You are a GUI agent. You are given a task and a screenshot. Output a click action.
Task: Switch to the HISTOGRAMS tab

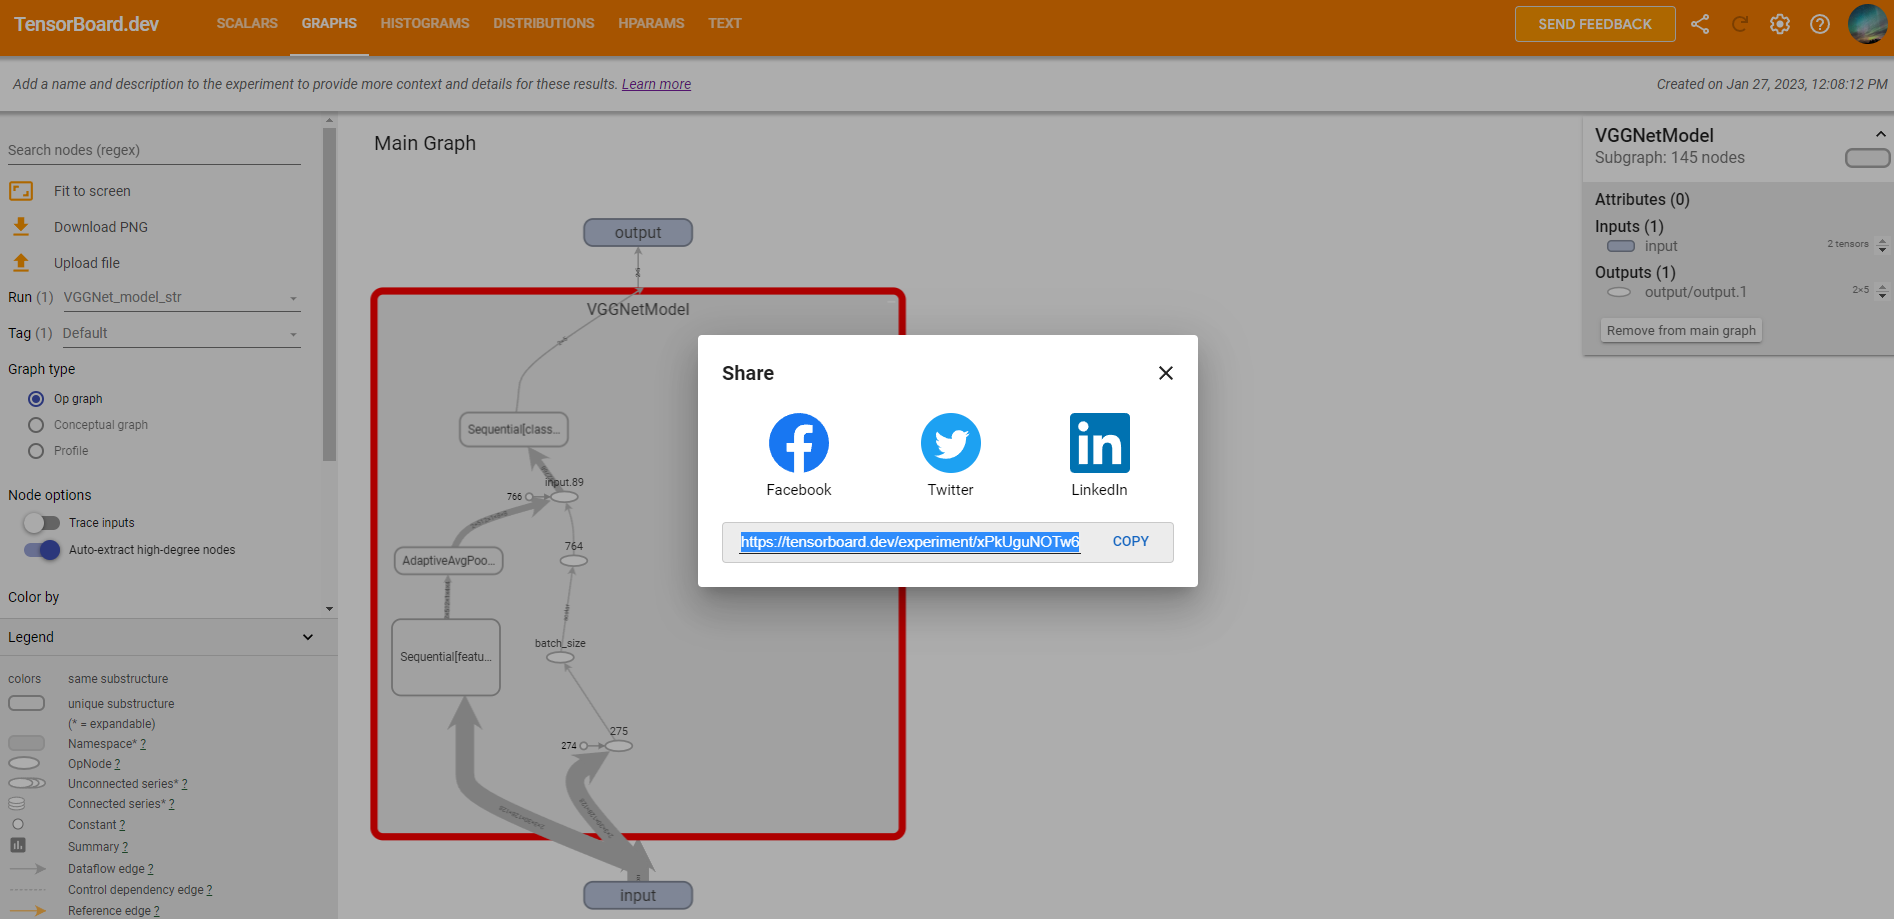425,23
